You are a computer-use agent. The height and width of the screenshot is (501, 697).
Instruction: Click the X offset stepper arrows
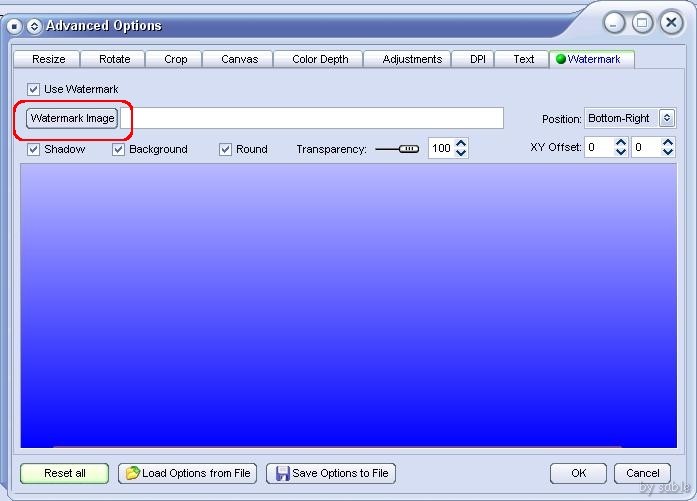pos(621,148)
